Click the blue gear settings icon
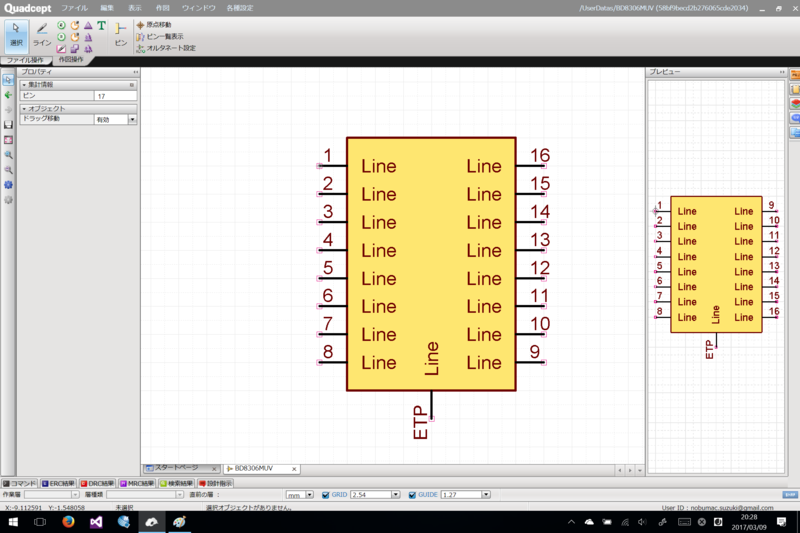800x533 pixels. point(8,185)
